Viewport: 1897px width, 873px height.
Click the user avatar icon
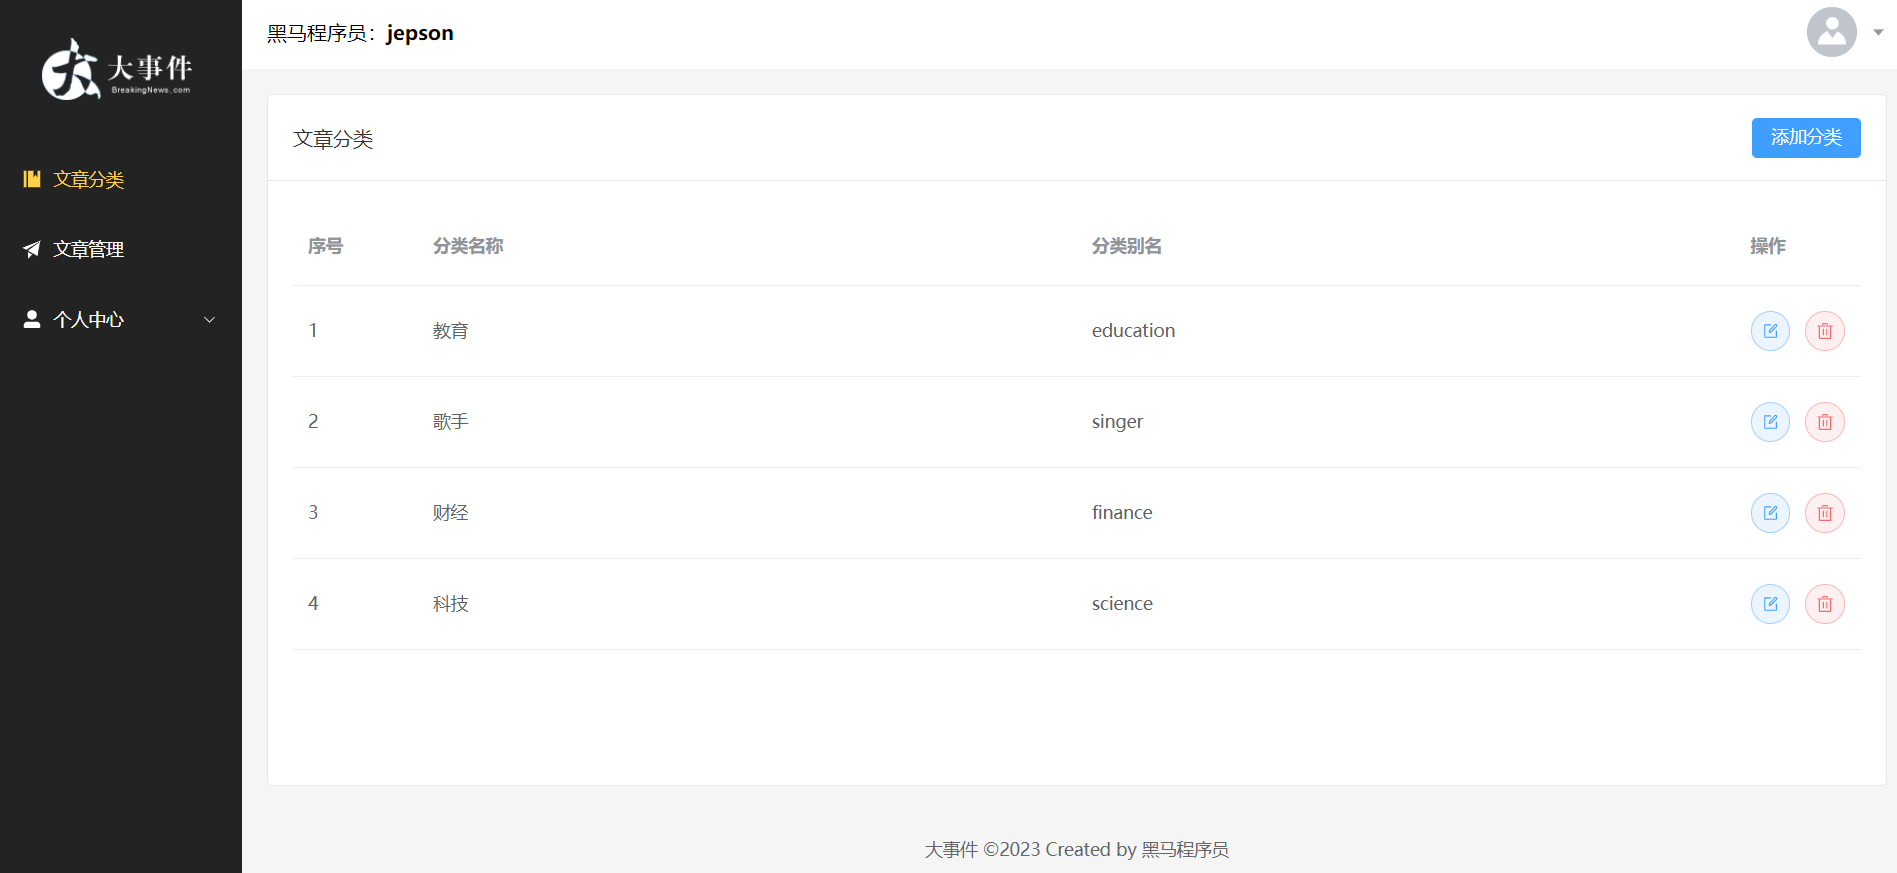1831,32
